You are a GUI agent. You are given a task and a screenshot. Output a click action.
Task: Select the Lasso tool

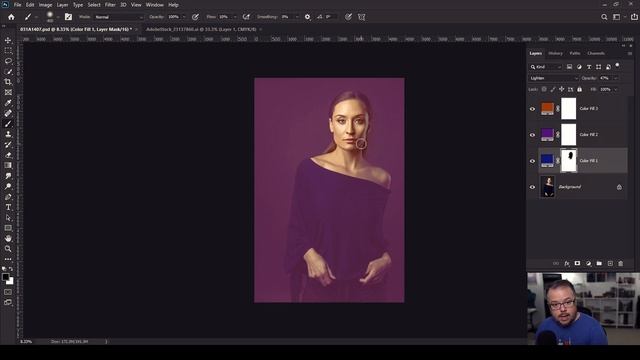coord(8,61)
